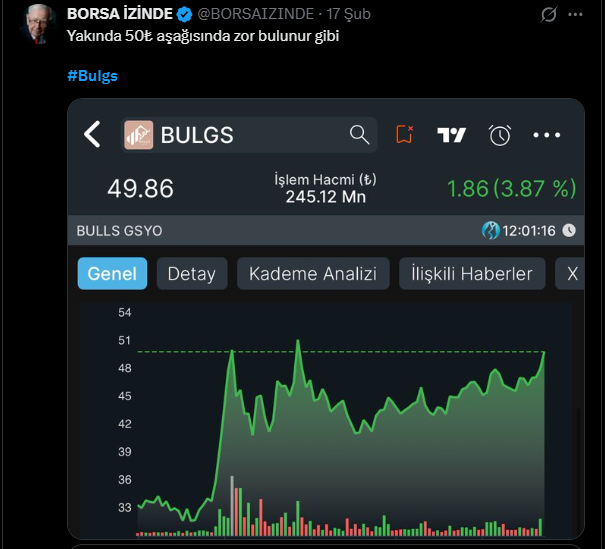Image resolution: width=605 pixels, height=549 pixels.
Task: Tap the back arrow in stock app
Action: point(92,134)
